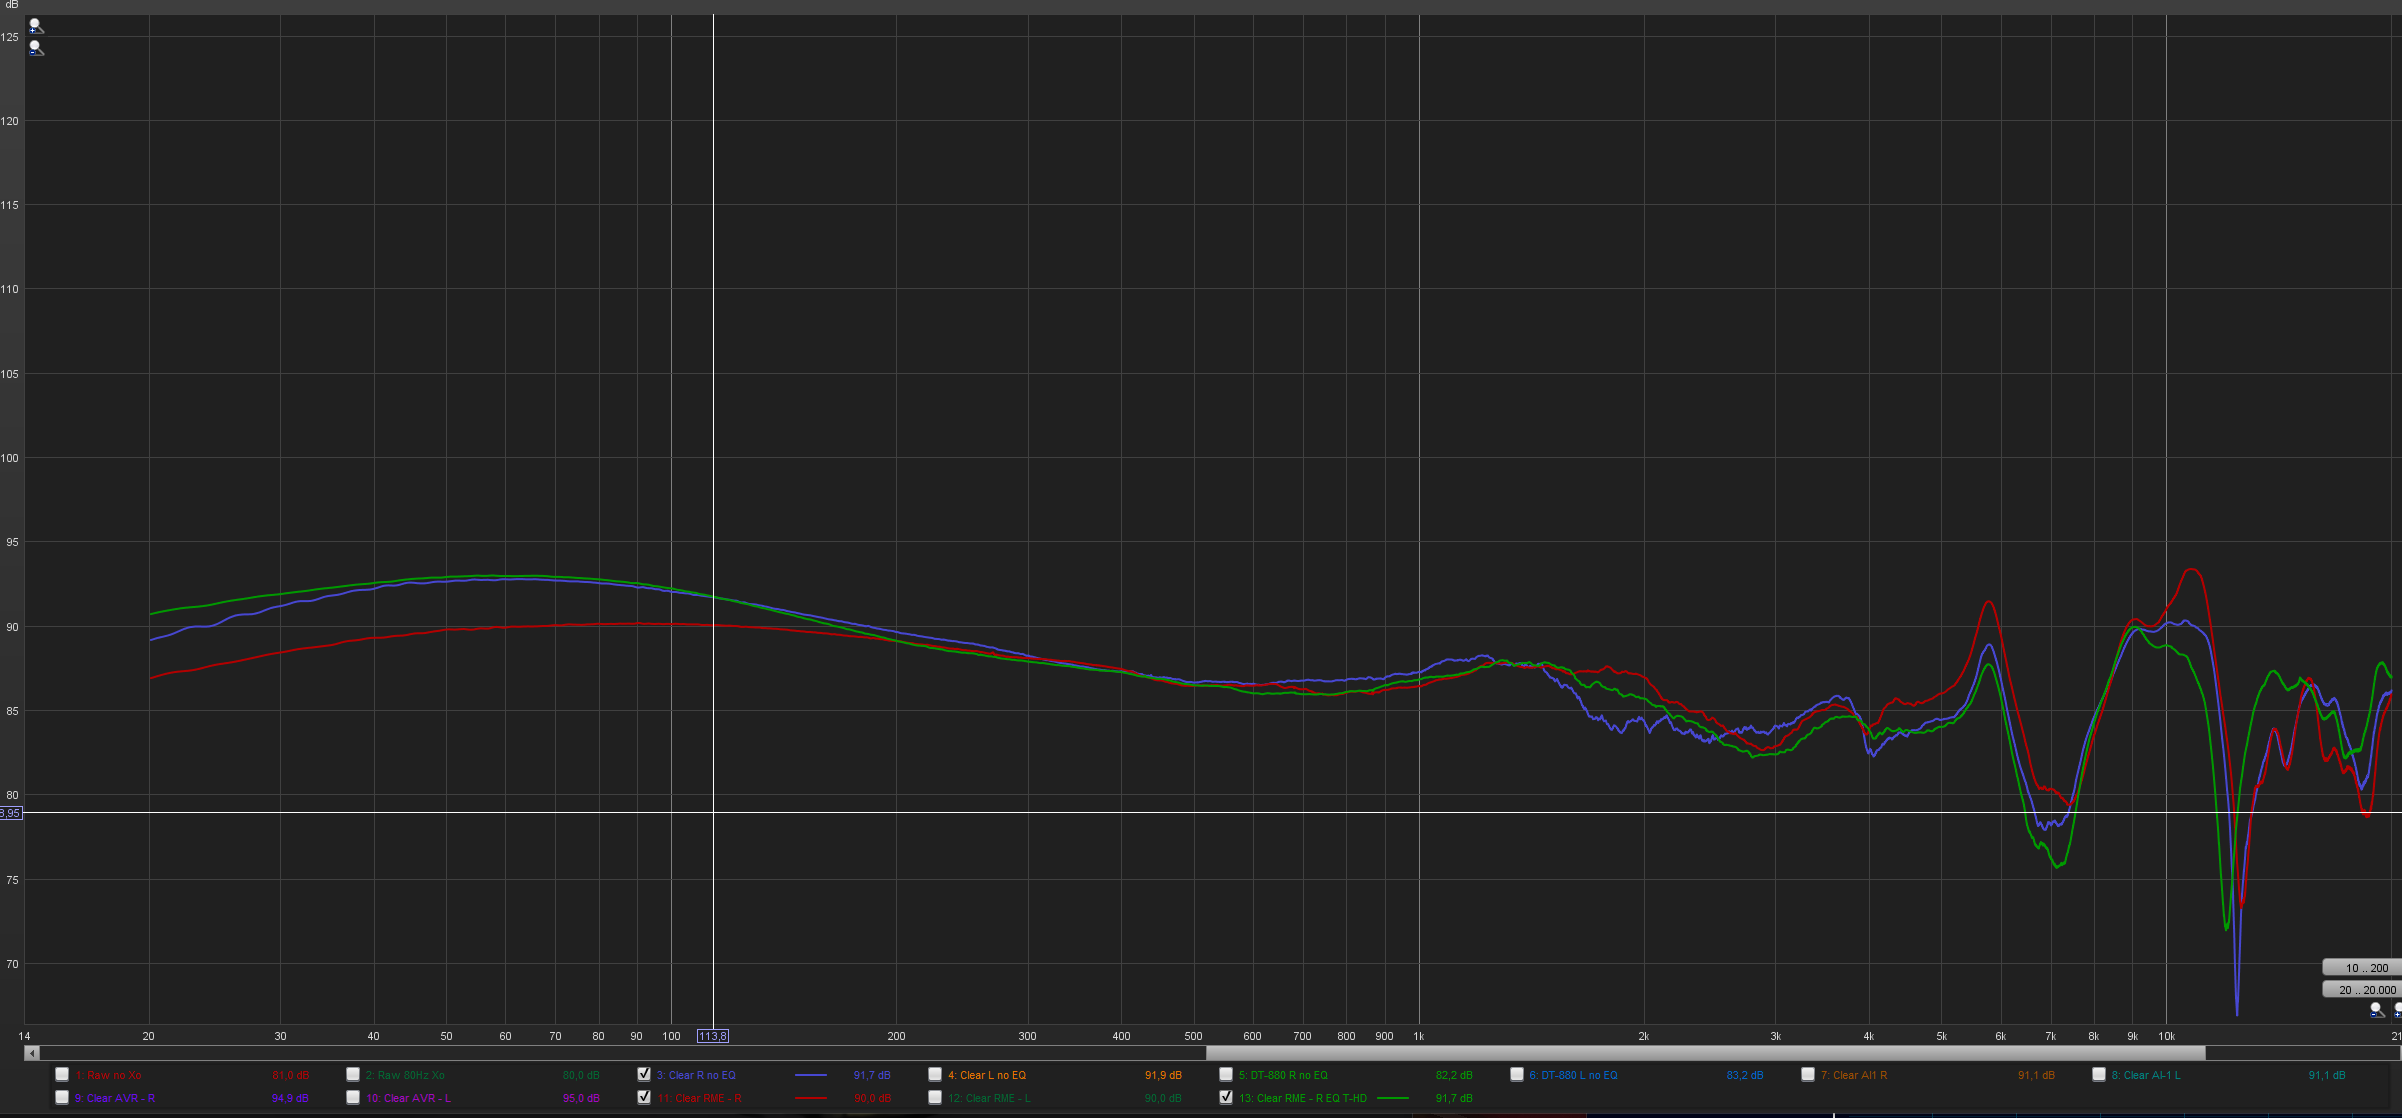The width and height of the screenshot is (2402, 1118).
Task: Click the 91,7 dB value of trace 3
Action: [871, 1075]
